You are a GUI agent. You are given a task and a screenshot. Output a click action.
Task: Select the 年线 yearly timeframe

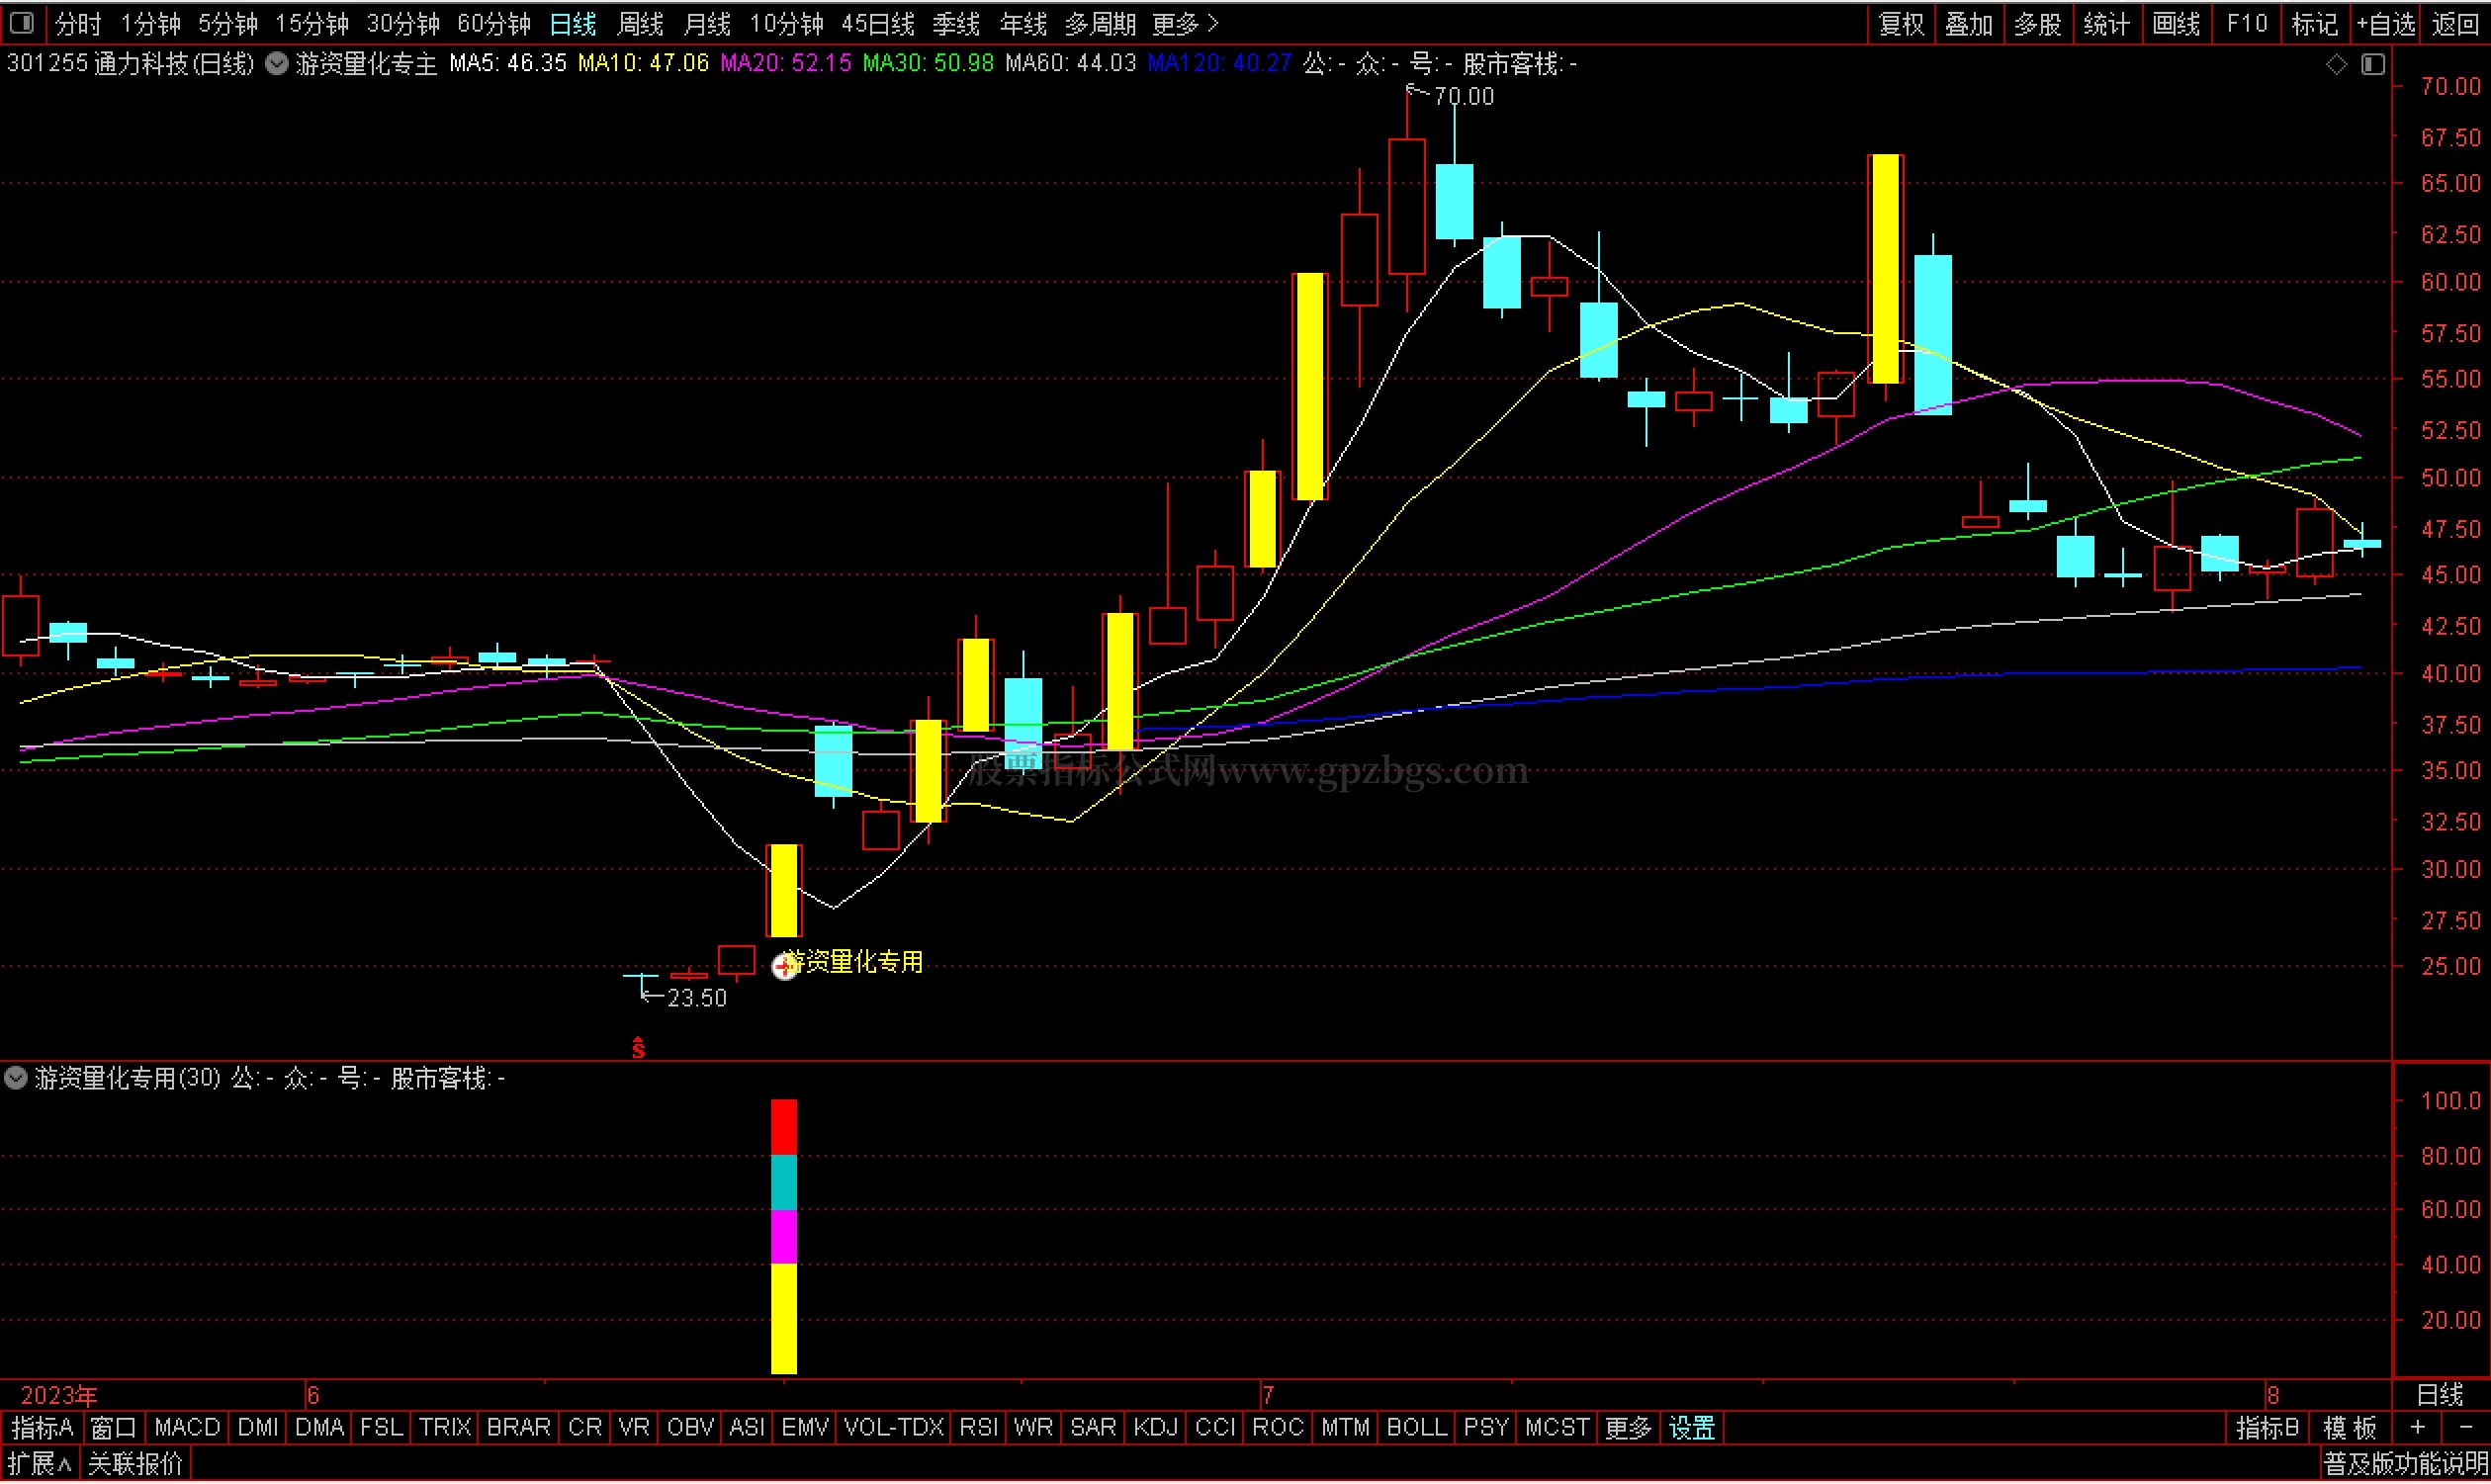click(x=1023, y=23)
